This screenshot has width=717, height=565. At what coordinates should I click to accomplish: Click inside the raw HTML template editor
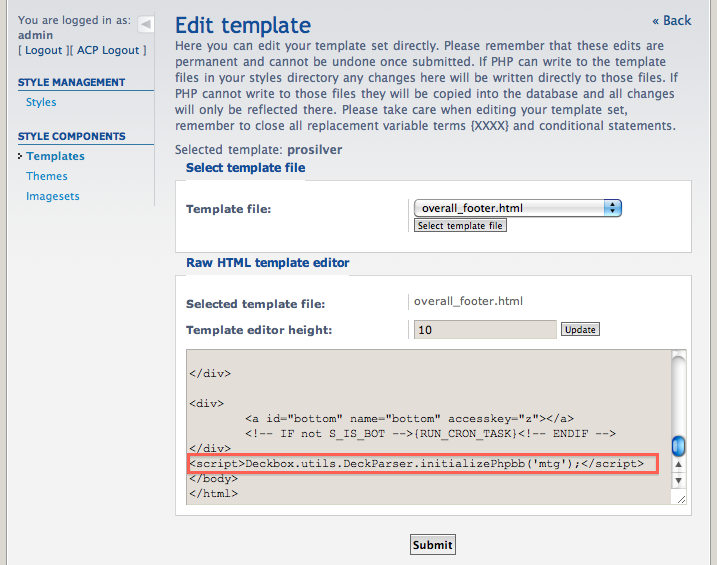tap(428, 427)
